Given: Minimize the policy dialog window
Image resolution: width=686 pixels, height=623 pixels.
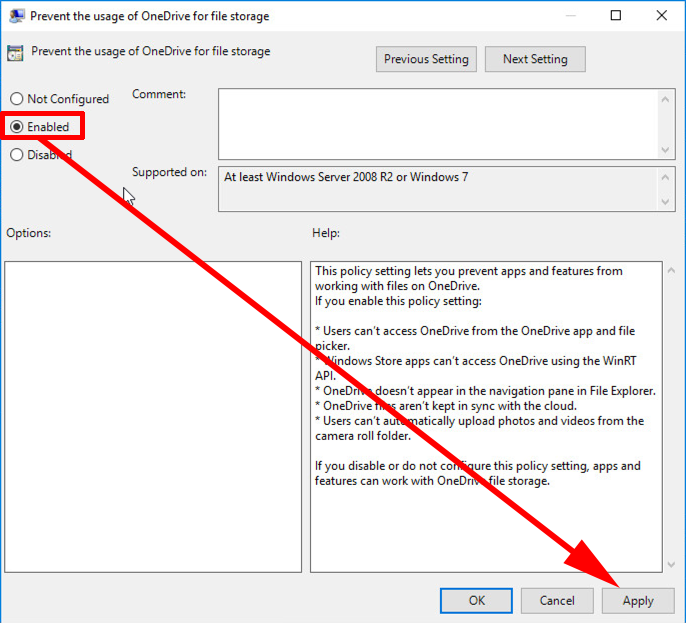Looking at the screenshot, I should pos(570,15).
